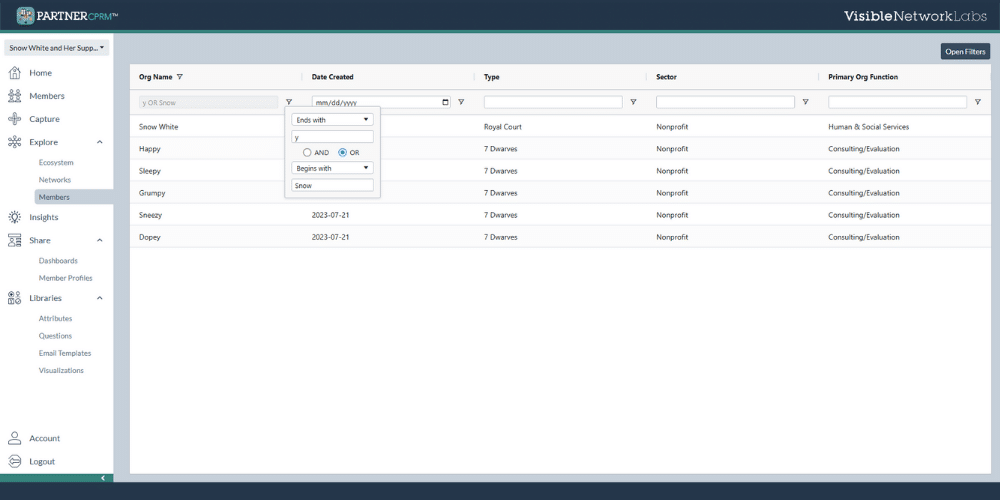
Task: Open the Type column filter icon
Action: click(633, 102)
